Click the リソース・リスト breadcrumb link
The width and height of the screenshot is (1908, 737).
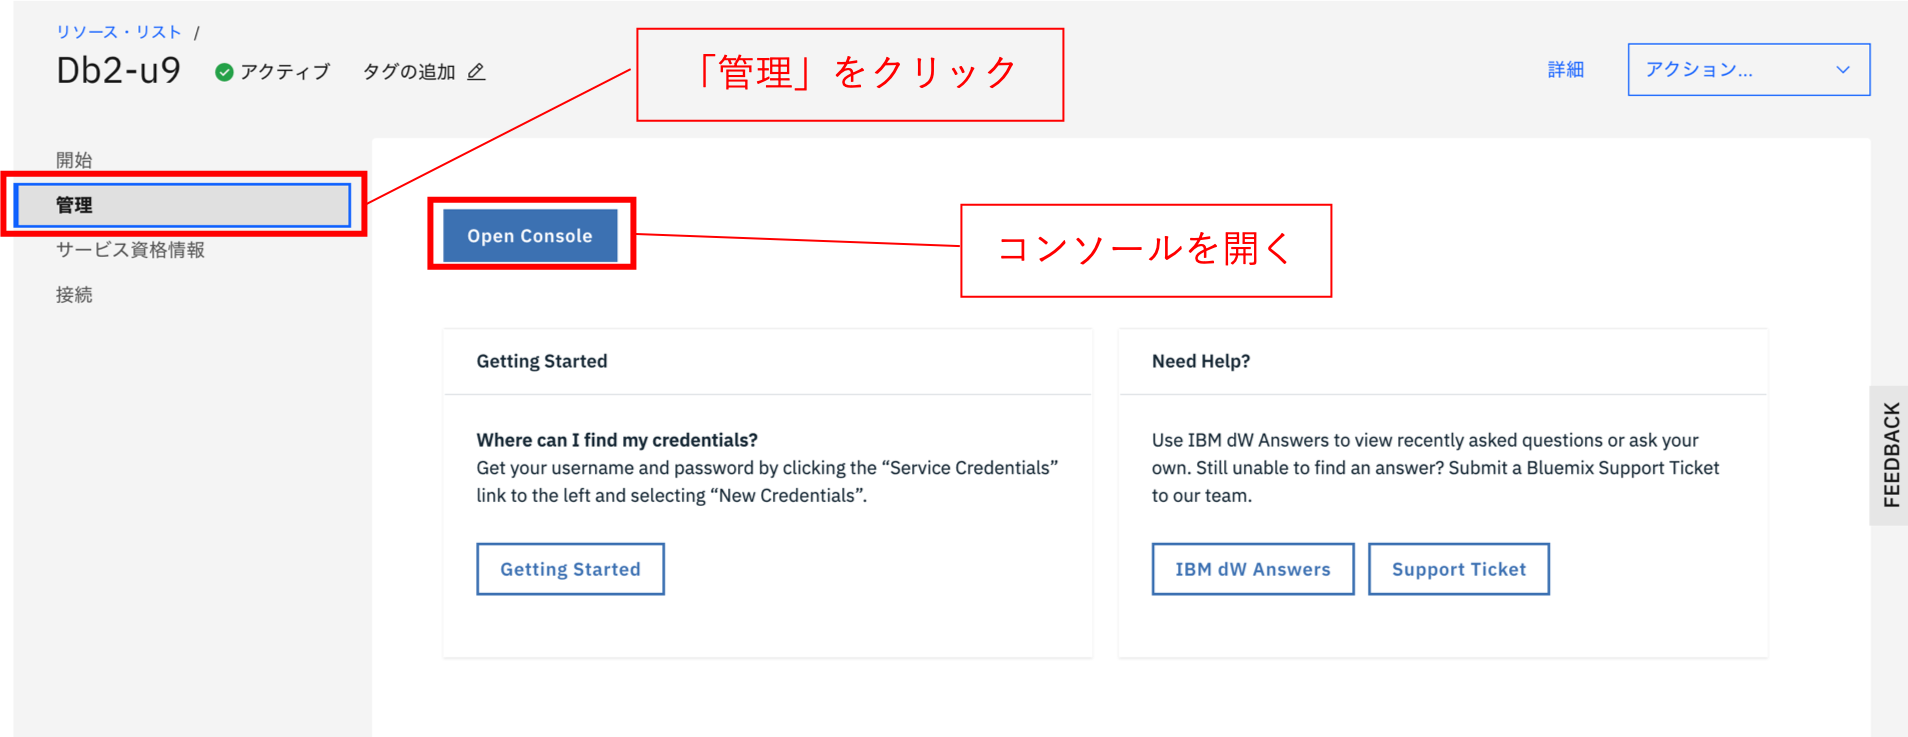pos(117,30)
